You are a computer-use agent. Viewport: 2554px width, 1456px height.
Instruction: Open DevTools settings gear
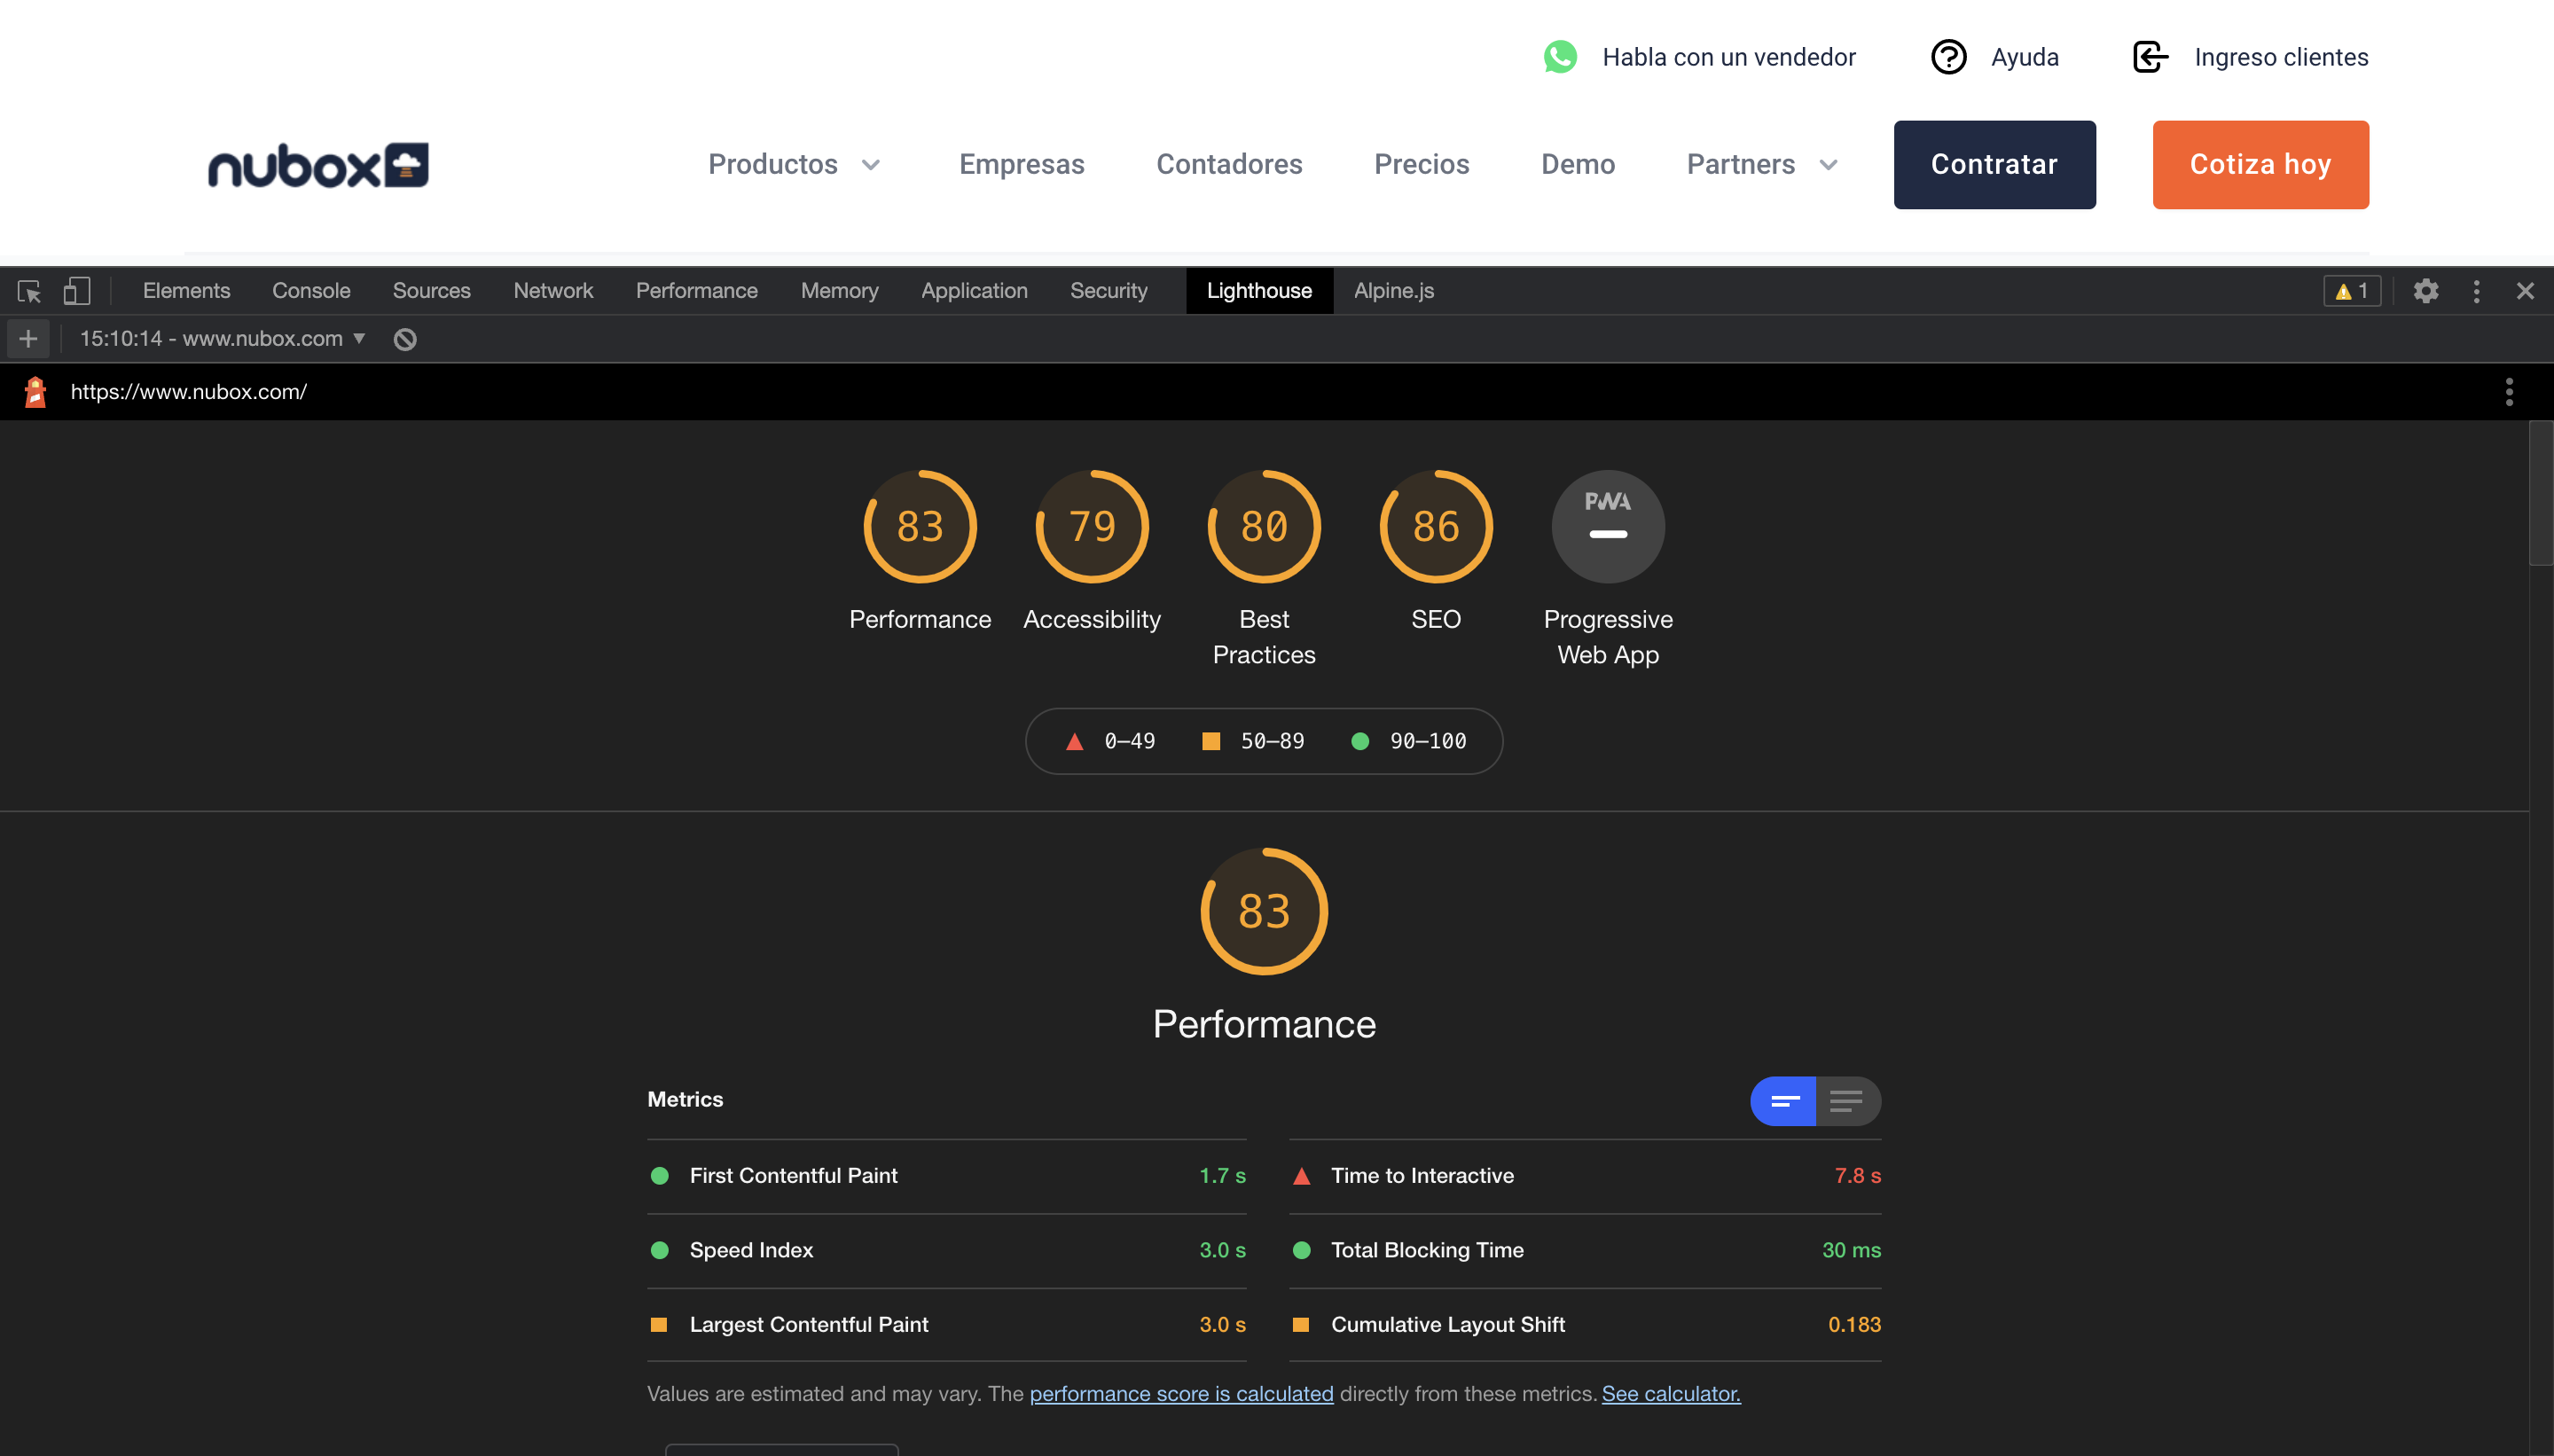pyautogui.click(x=2425, y=291)
